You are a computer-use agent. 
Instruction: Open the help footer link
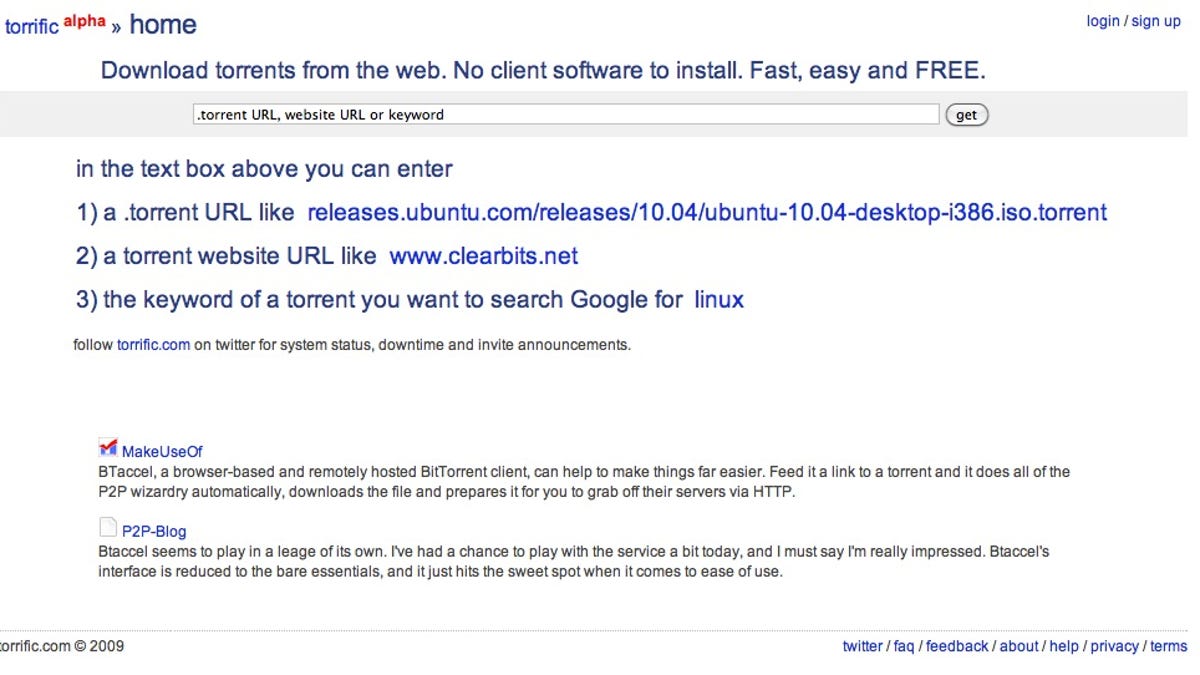coord(1064,646)
